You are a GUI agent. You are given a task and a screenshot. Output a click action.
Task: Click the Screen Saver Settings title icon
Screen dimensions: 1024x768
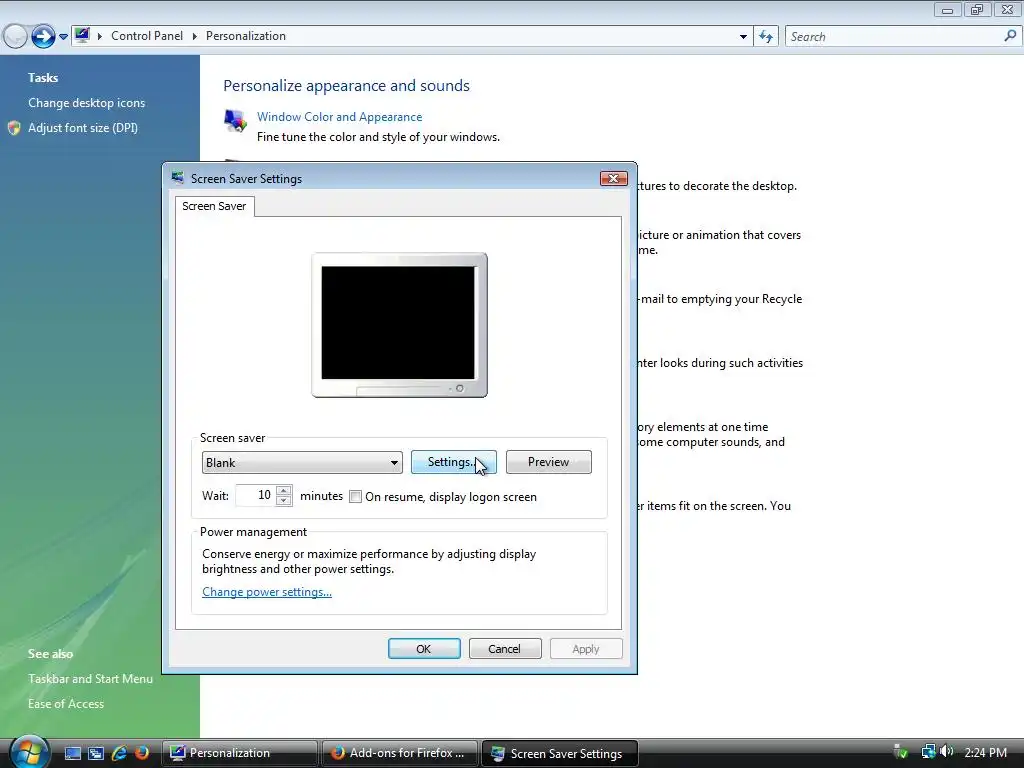tap(178, 178)
